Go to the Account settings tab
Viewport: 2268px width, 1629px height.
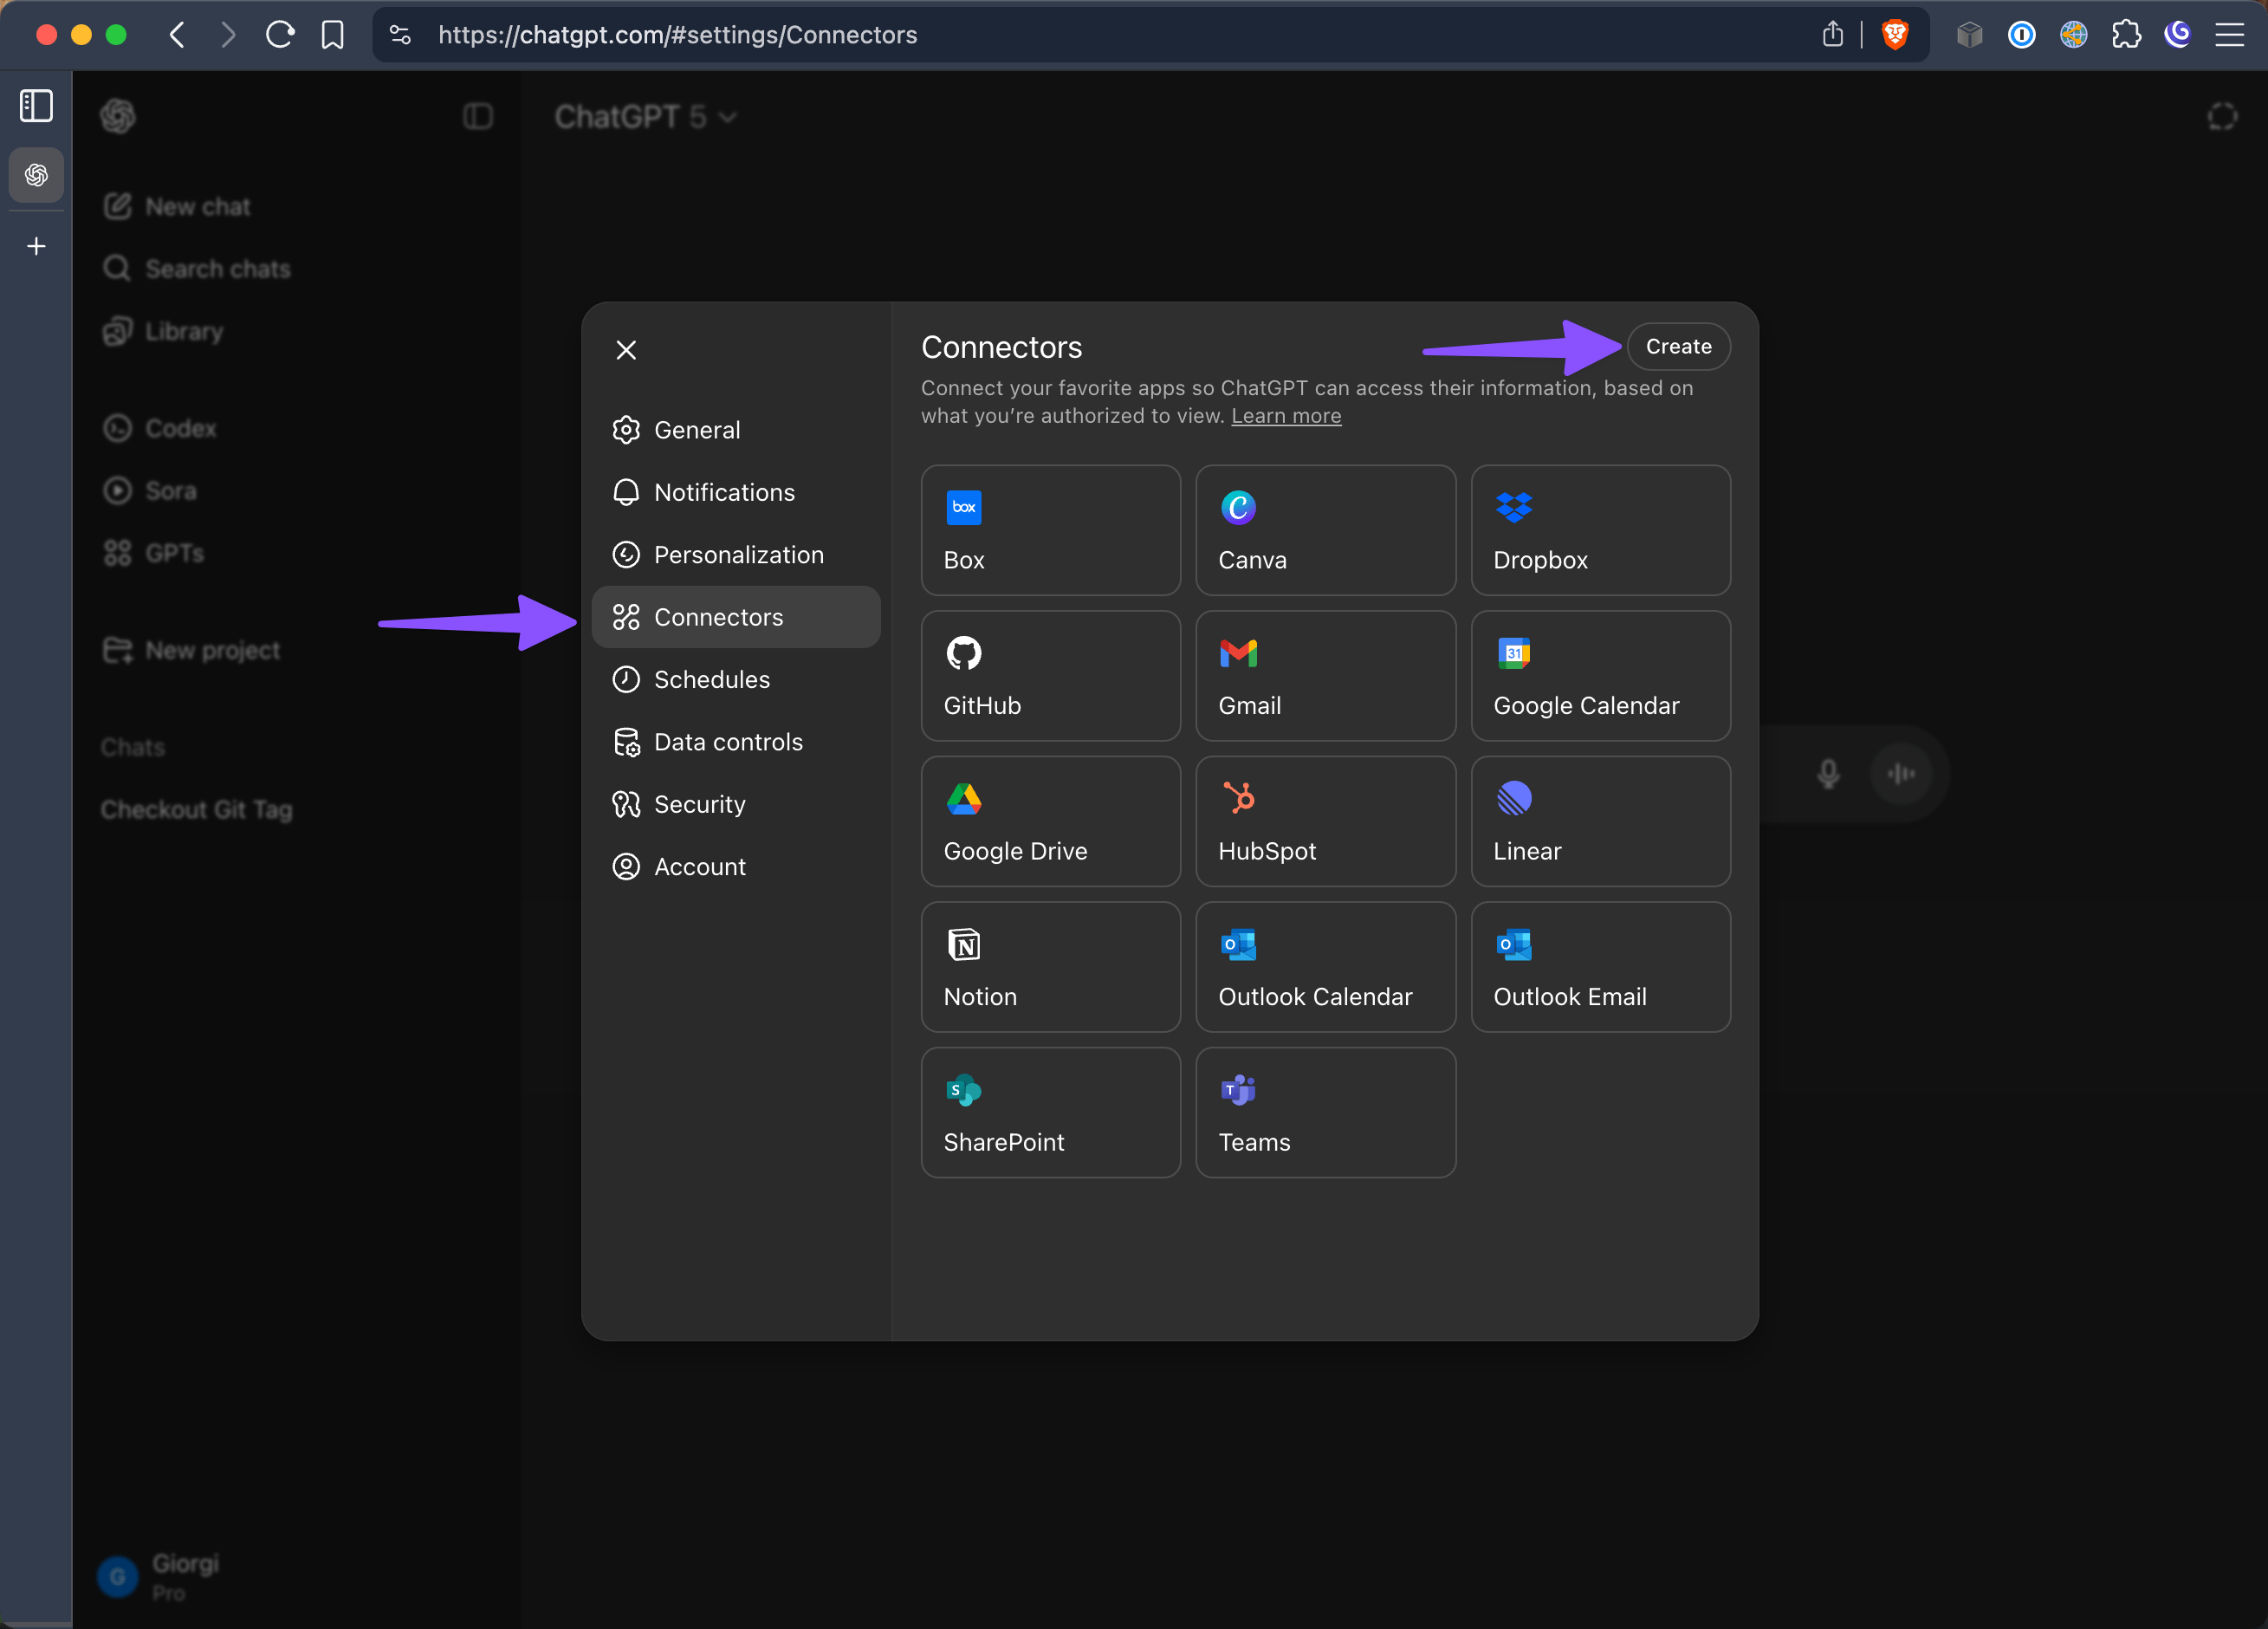pos(736,867)
